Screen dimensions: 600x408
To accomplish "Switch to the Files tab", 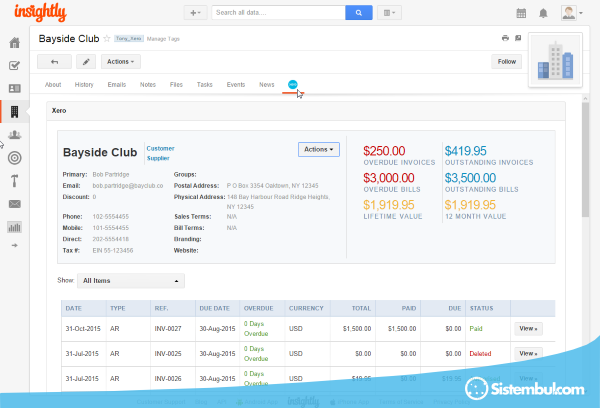I will [x=176, y=85].
